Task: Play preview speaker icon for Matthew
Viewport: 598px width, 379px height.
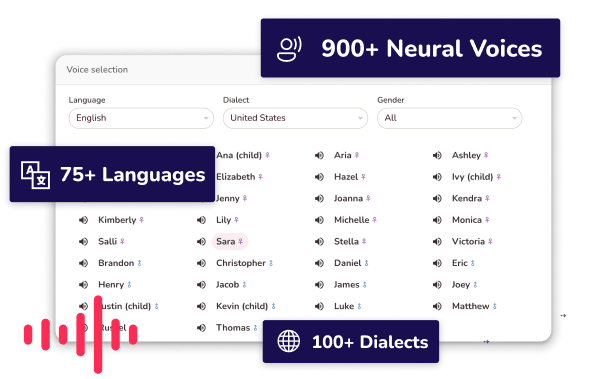Action: [x=437, y=306]
